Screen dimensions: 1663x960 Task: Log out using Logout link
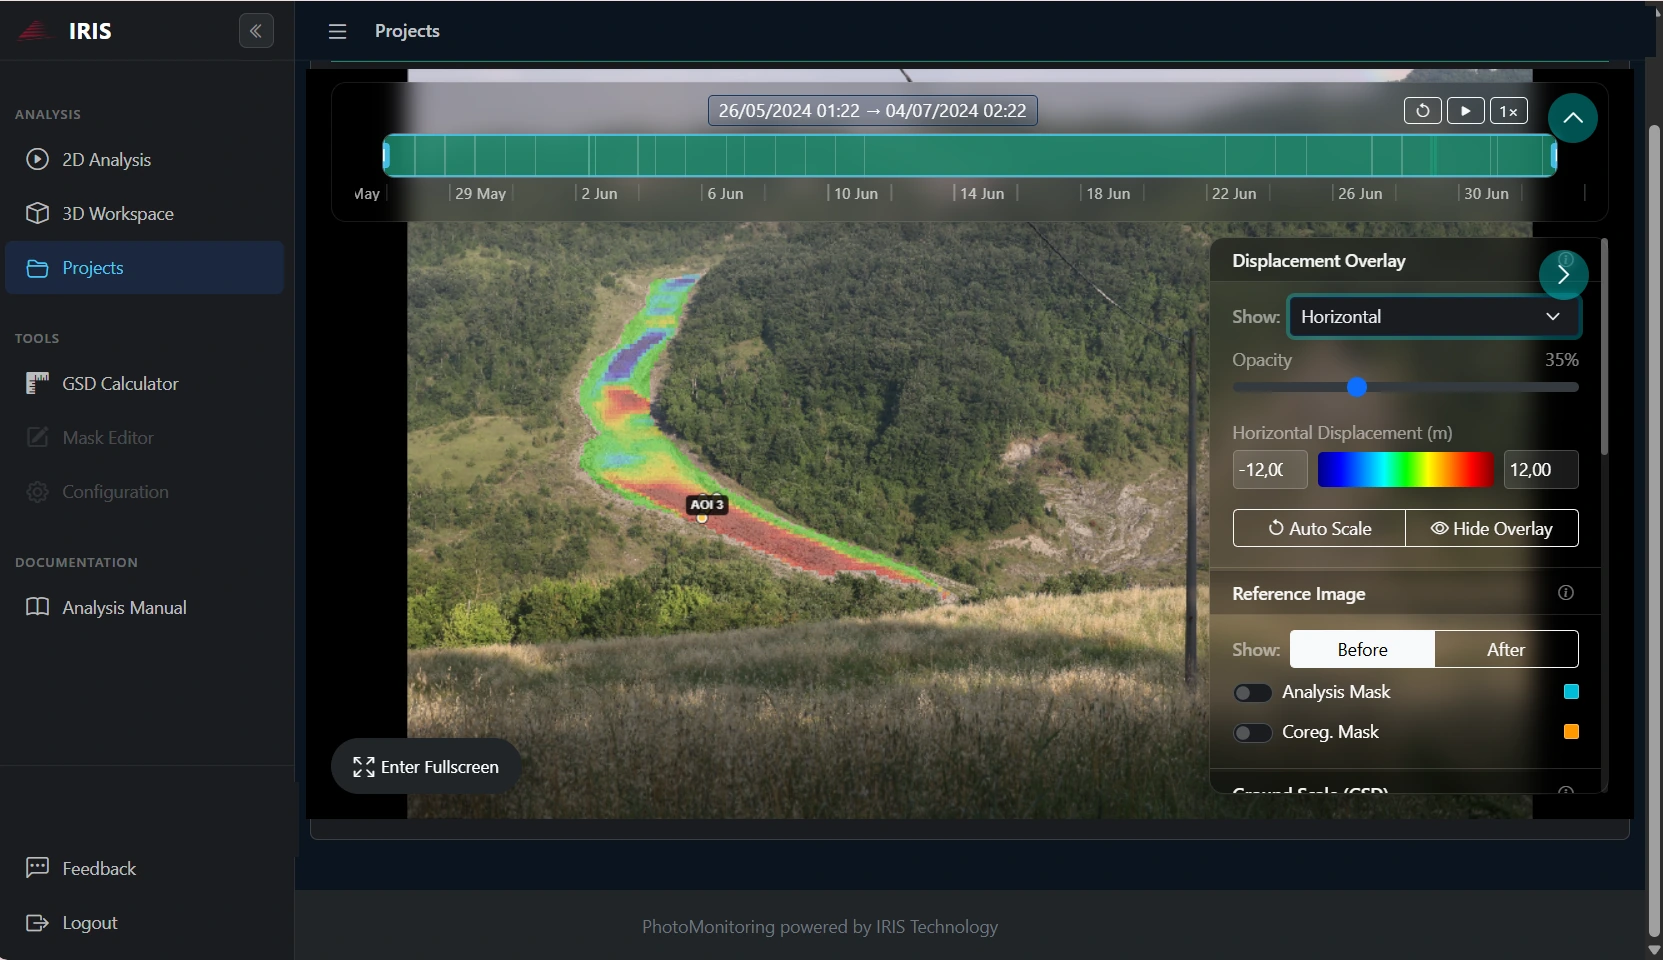pyautogui.click(x=144, y=923)
